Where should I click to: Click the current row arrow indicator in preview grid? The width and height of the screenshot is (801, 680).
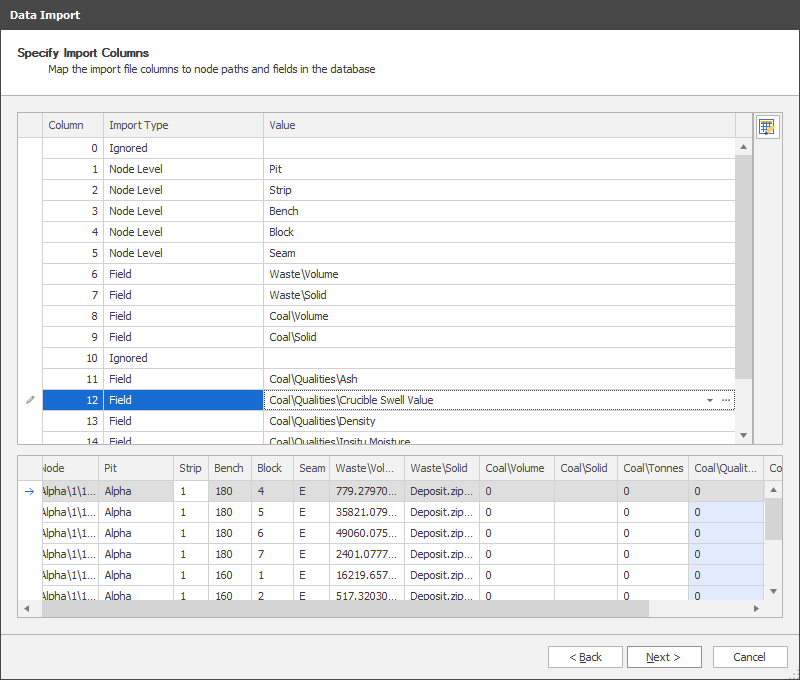[x=29, y=491]
